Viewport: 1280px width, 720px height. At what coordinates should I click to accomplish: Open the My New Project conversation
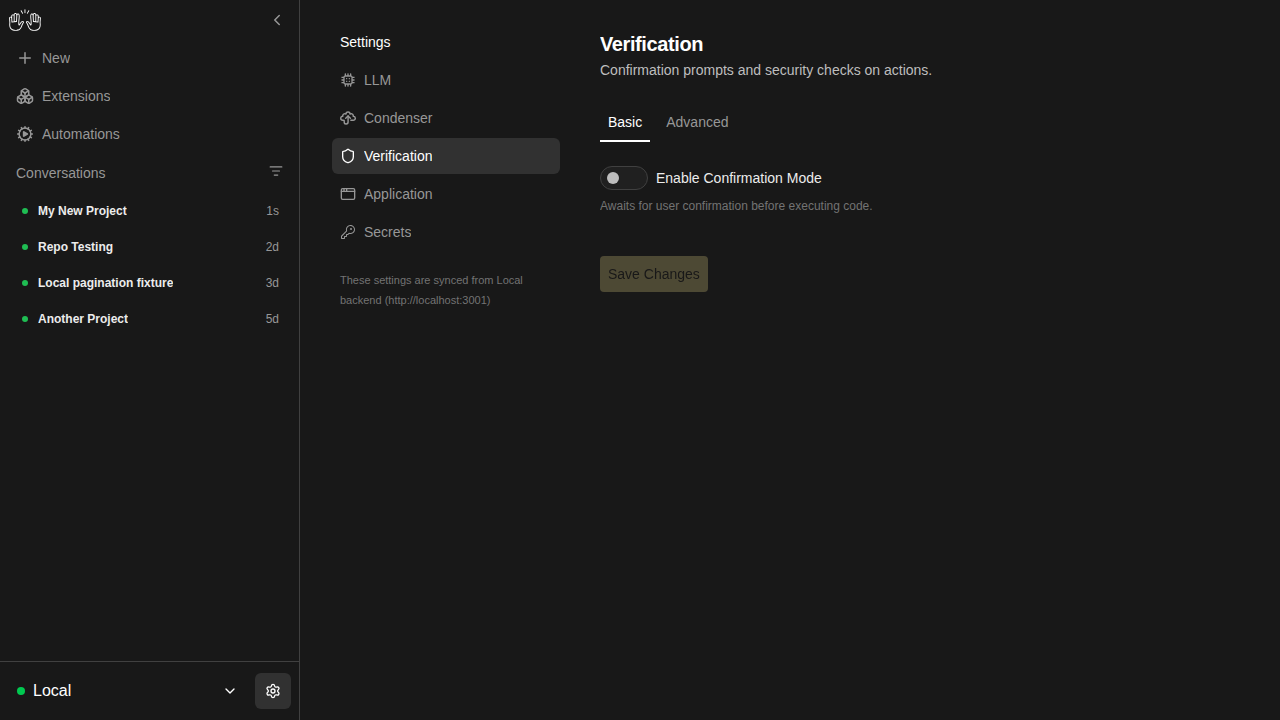click(x=149, y=211)
